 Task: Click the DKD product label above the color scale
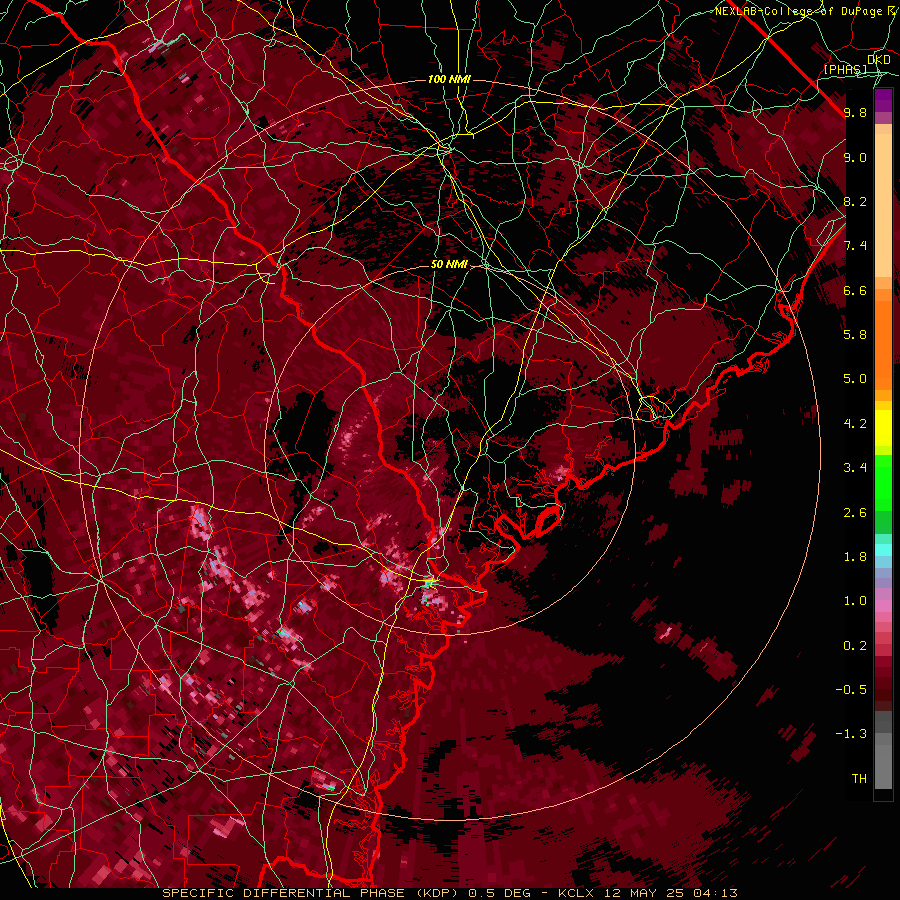click(879, 60)
